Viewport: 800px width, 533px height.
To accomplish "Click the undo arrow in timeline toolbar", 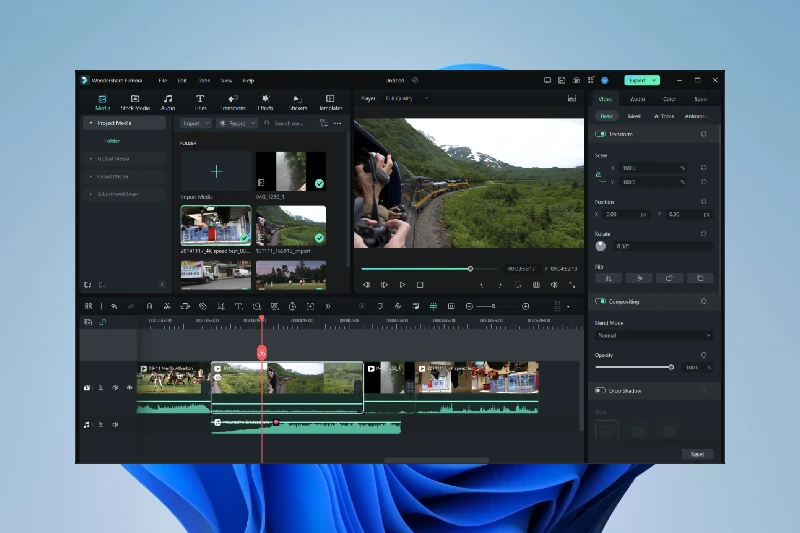I will [114, 306].
